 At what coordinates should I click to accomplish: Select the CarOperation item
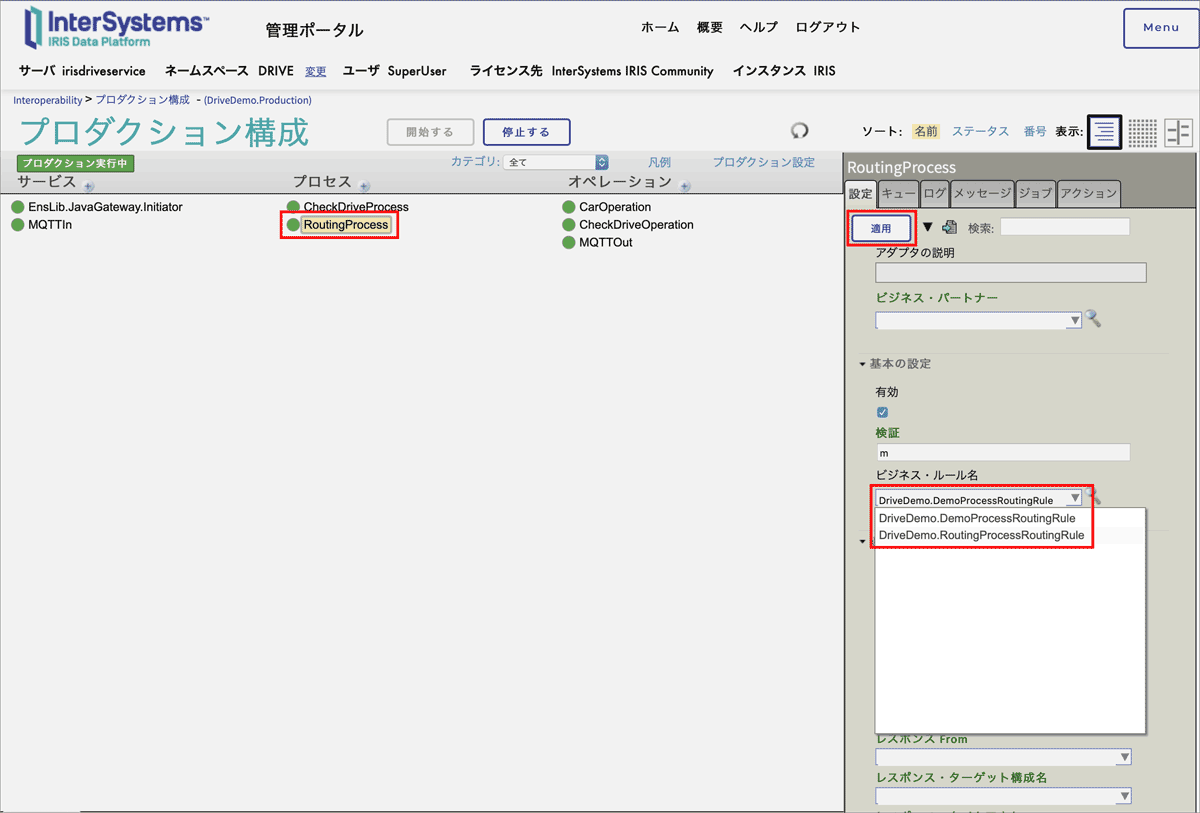615,207
